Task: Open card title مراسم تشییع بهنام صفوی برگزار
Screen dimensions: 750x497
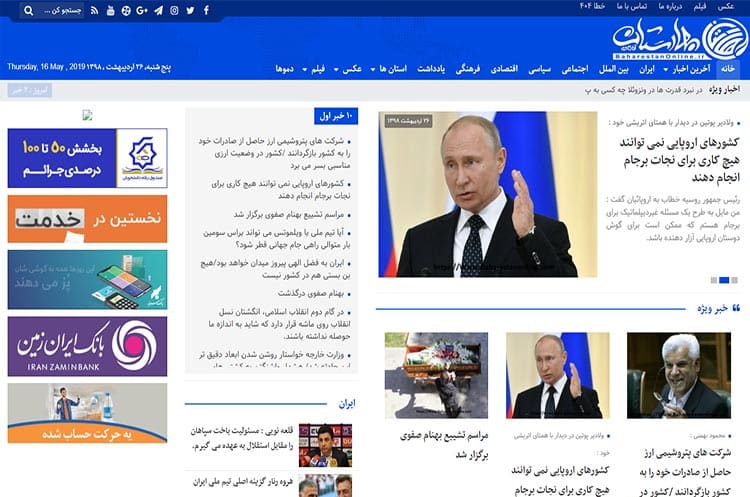Action: [x=444, y=445]
